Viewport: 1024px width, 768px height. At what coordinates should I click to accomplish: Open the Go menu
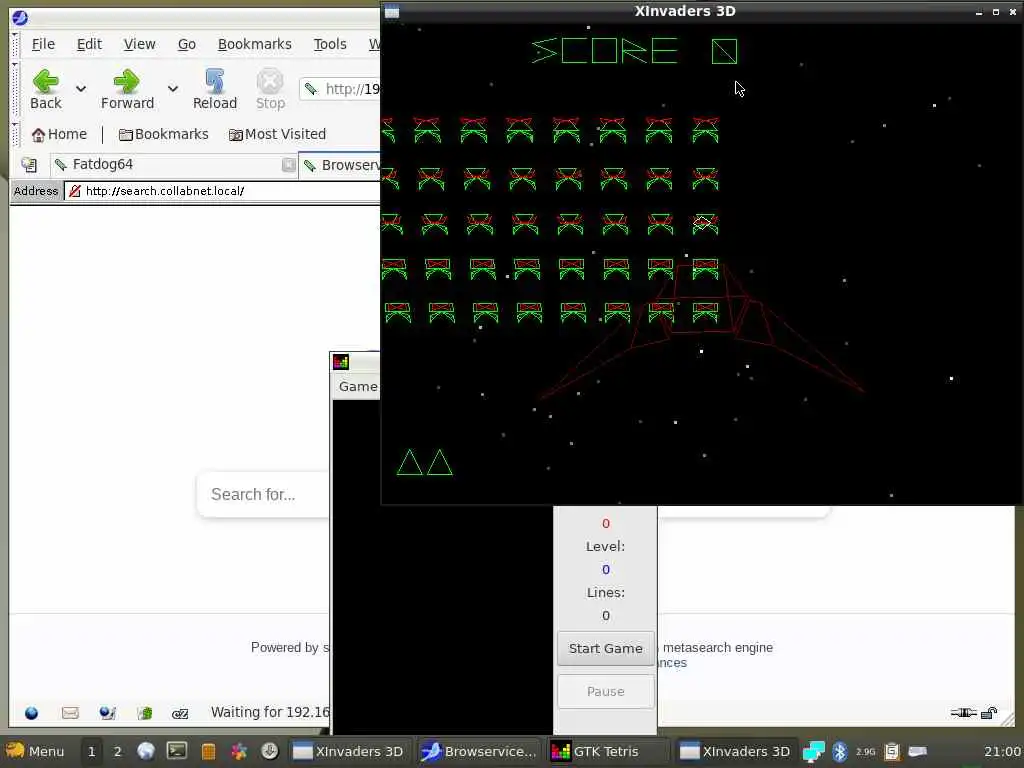coord(187,44)
